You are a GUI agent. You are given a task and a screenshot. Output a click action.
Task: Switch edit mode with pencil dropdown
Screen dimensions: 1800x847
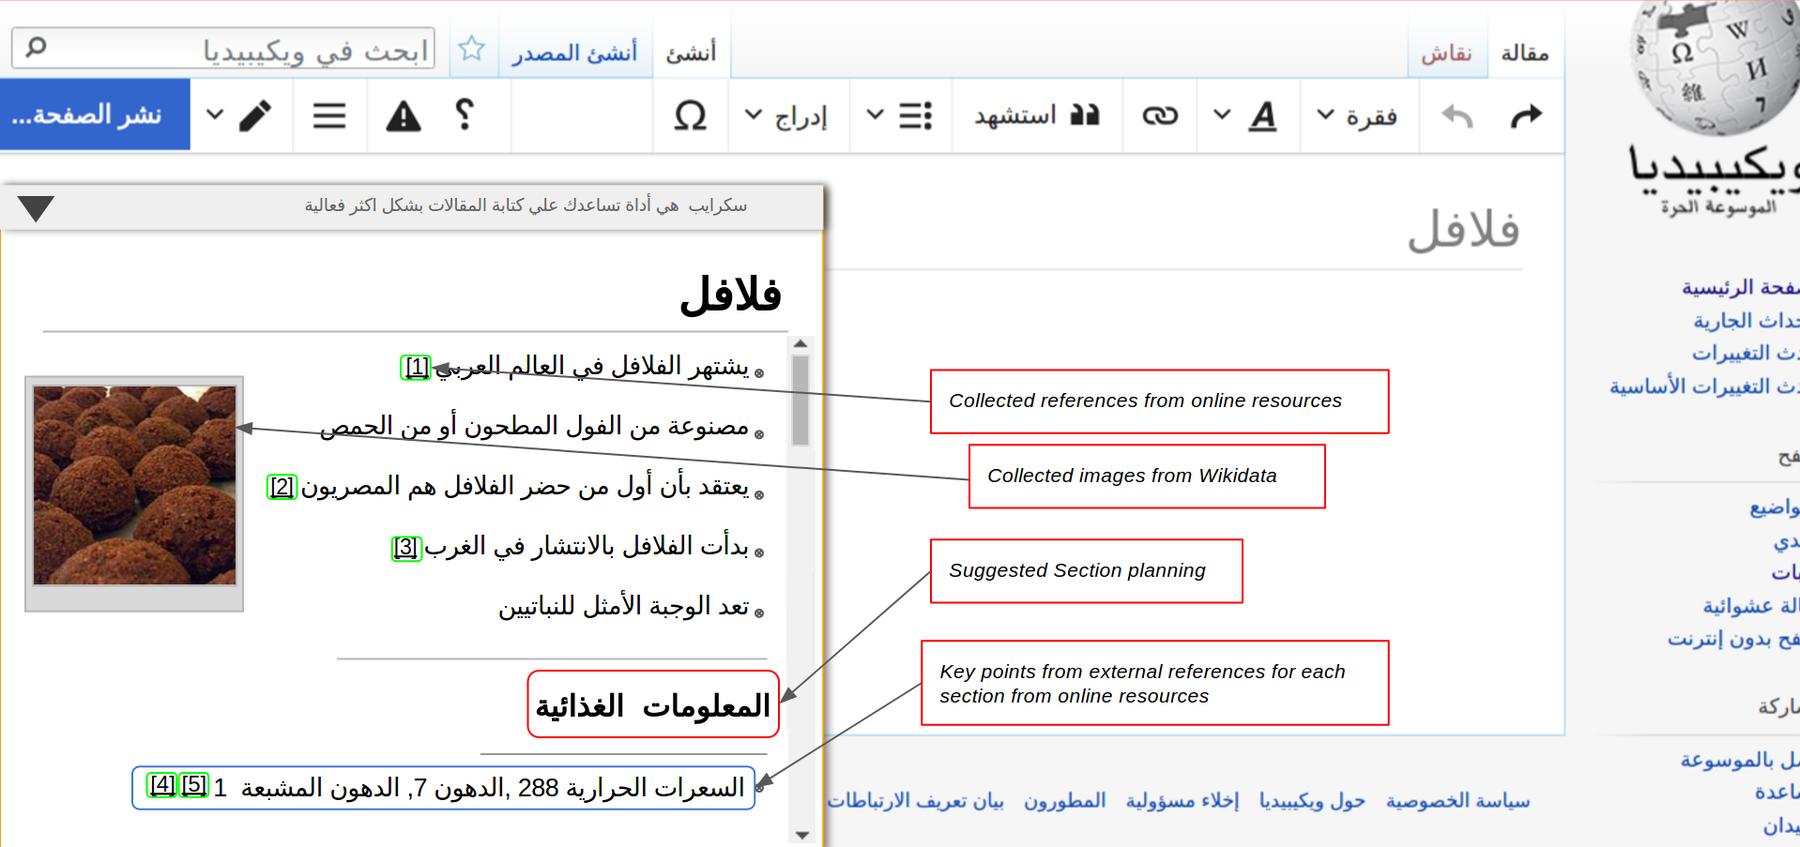pyautogui.click(x=240, y=116)
